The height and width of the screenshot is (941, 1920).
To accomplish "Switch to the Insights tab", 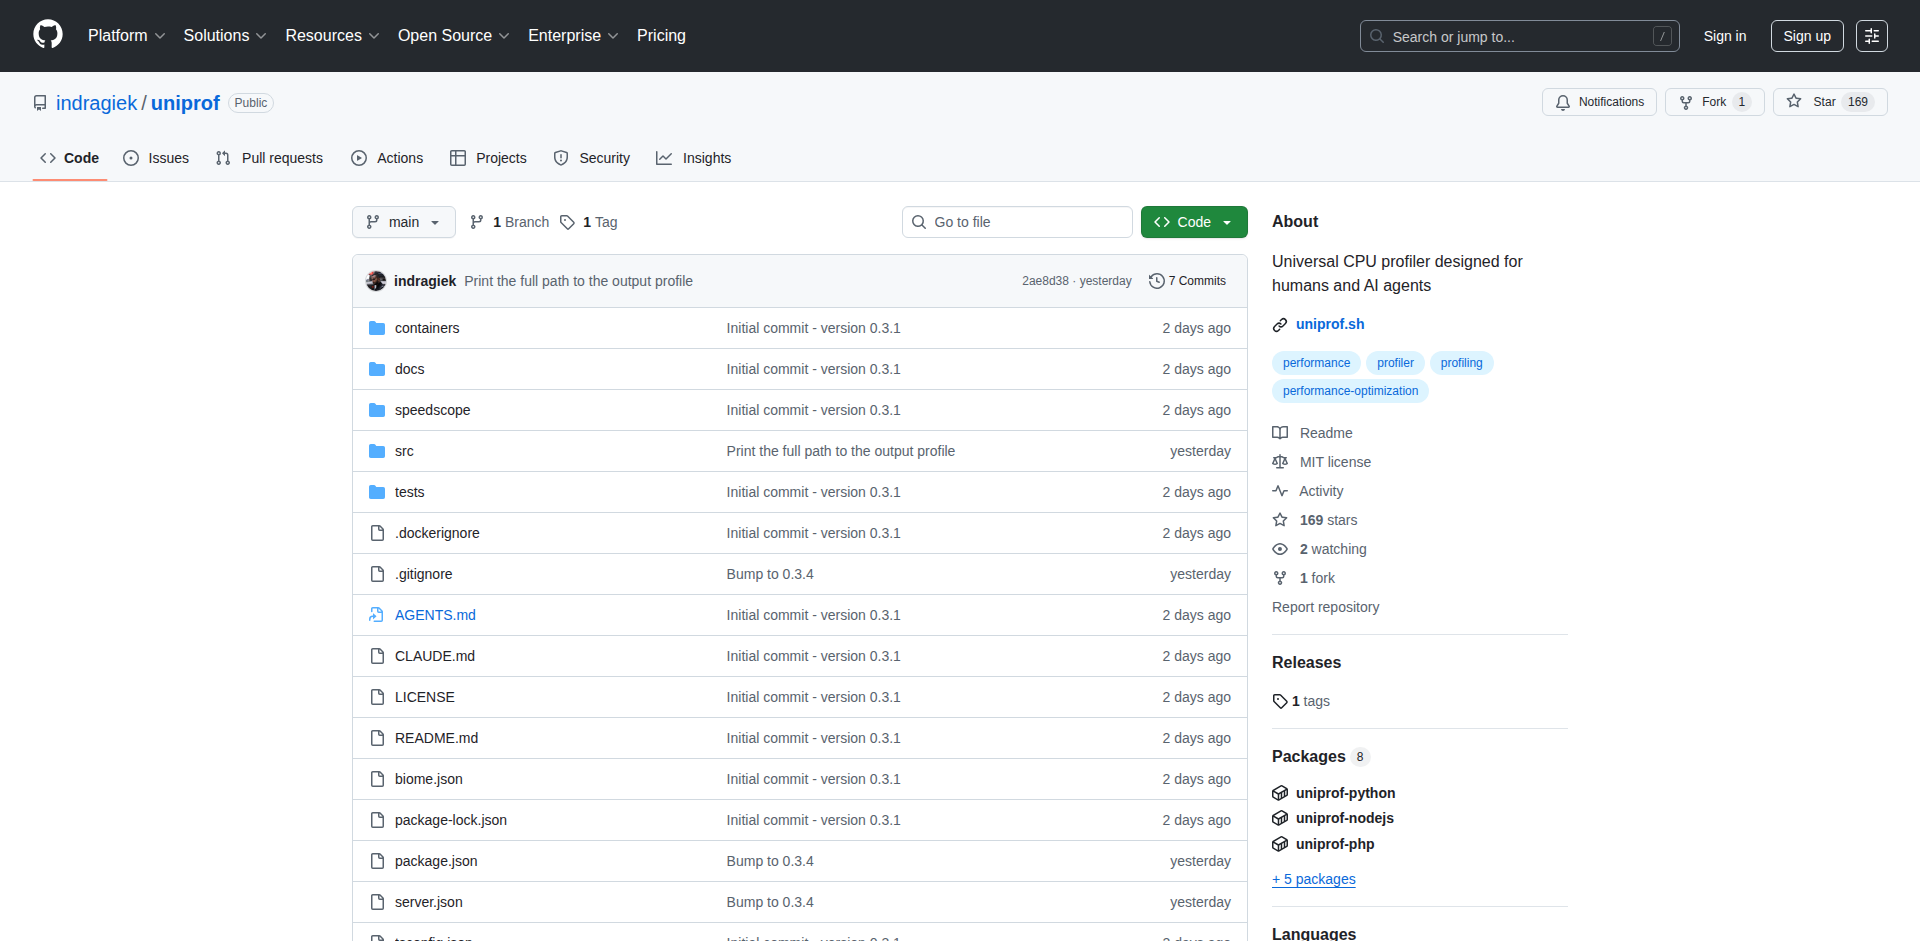I will (x=694, y=158).
